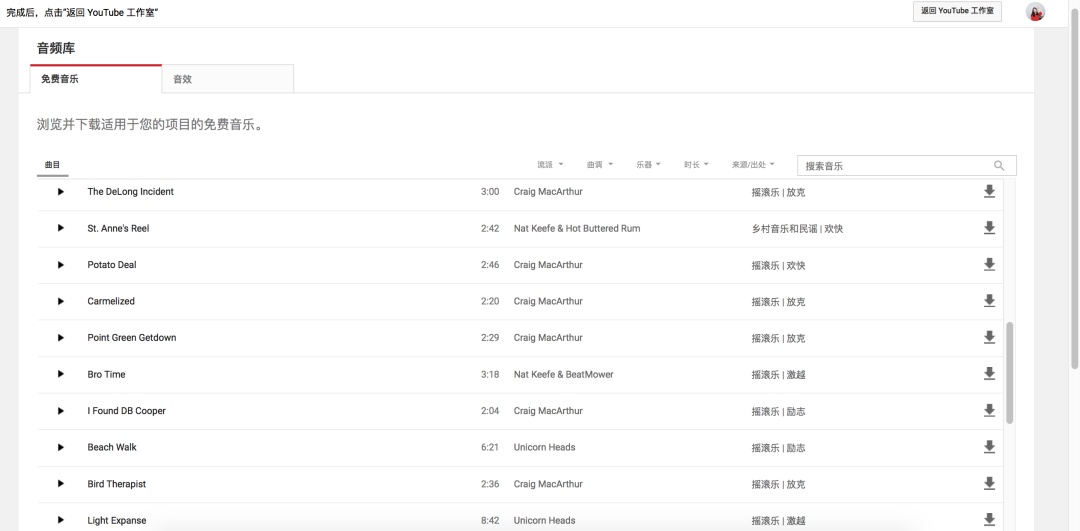The image size is (1080, 531).
Task: Open the 流派 genre filter dropdown
Action: (x=550, y=165)
